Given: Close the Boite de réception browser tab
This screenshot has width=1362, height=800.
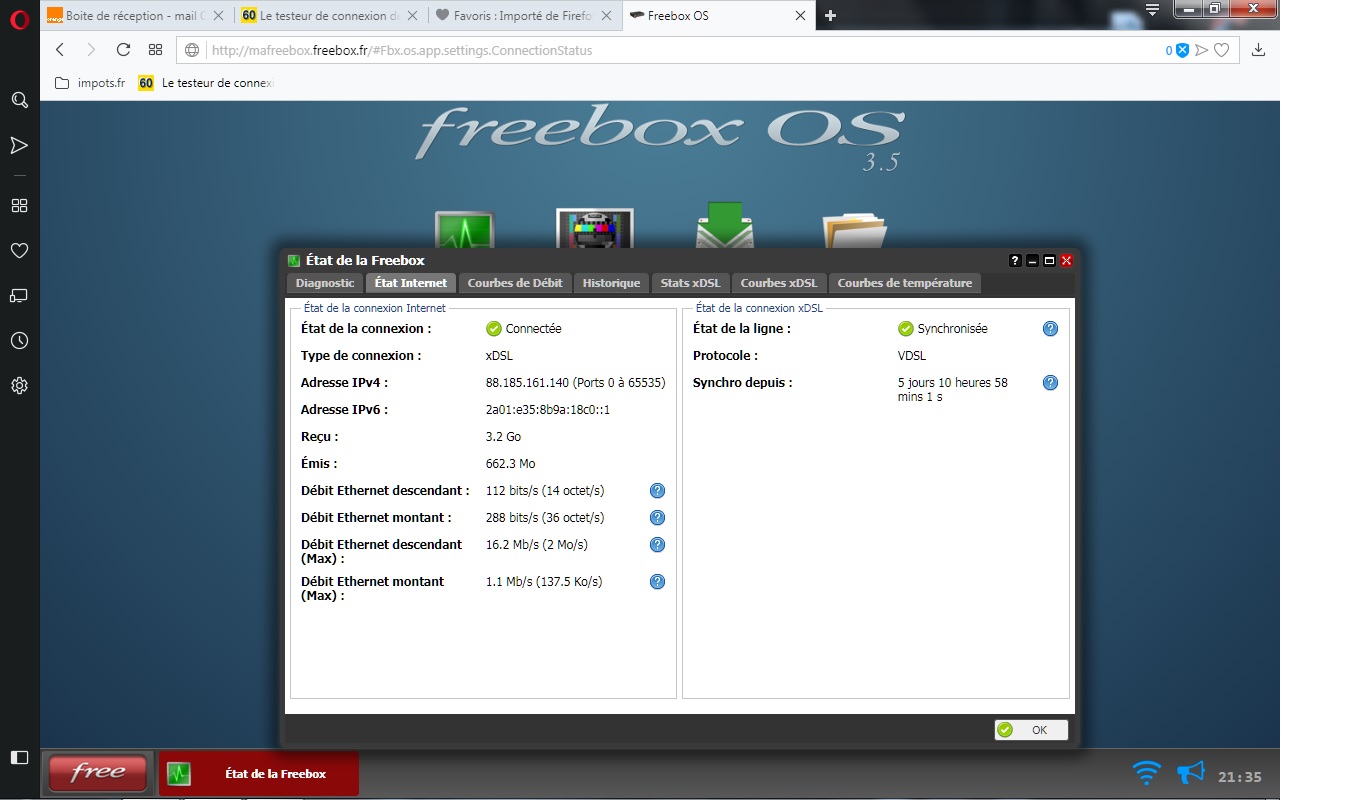Looking at the screenshot, I should (219, 15).
